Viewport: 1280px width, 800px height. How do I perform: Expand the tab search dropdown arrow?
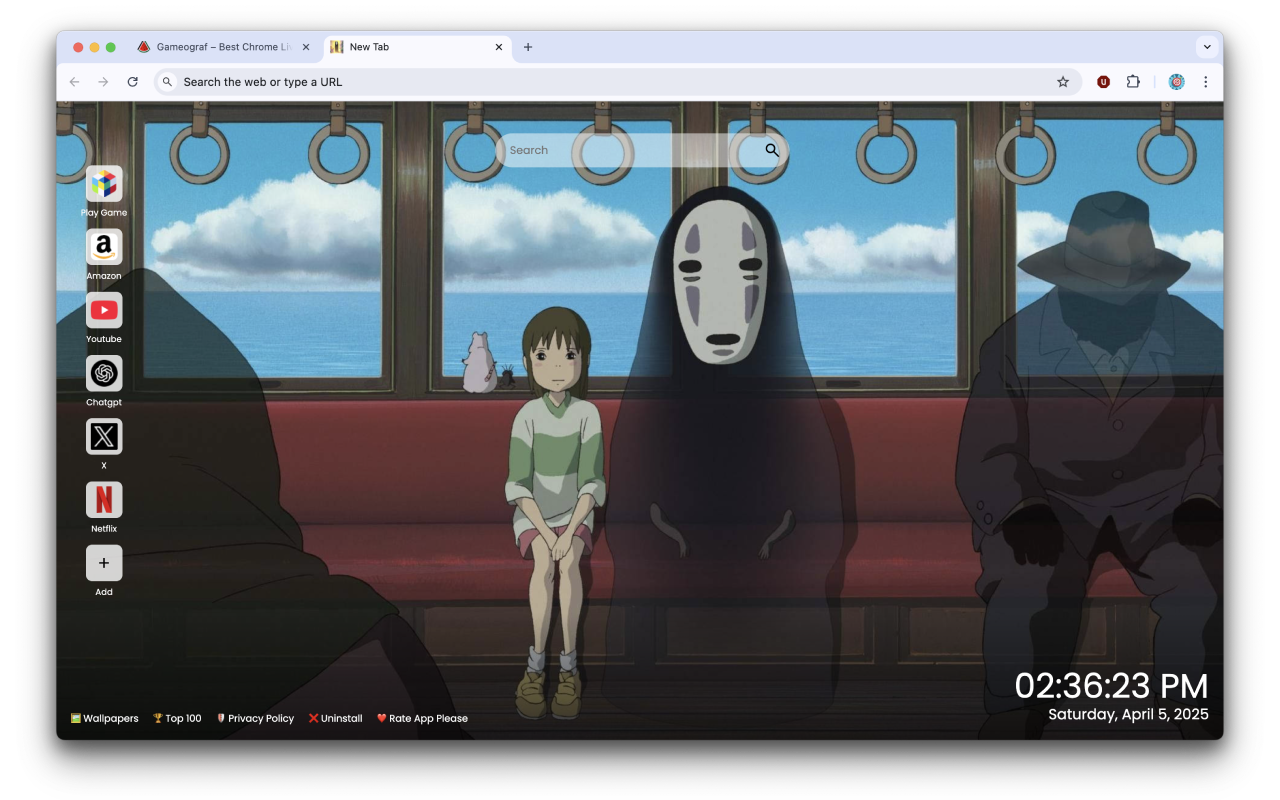pyautogui.click(x=1207, y=47)
